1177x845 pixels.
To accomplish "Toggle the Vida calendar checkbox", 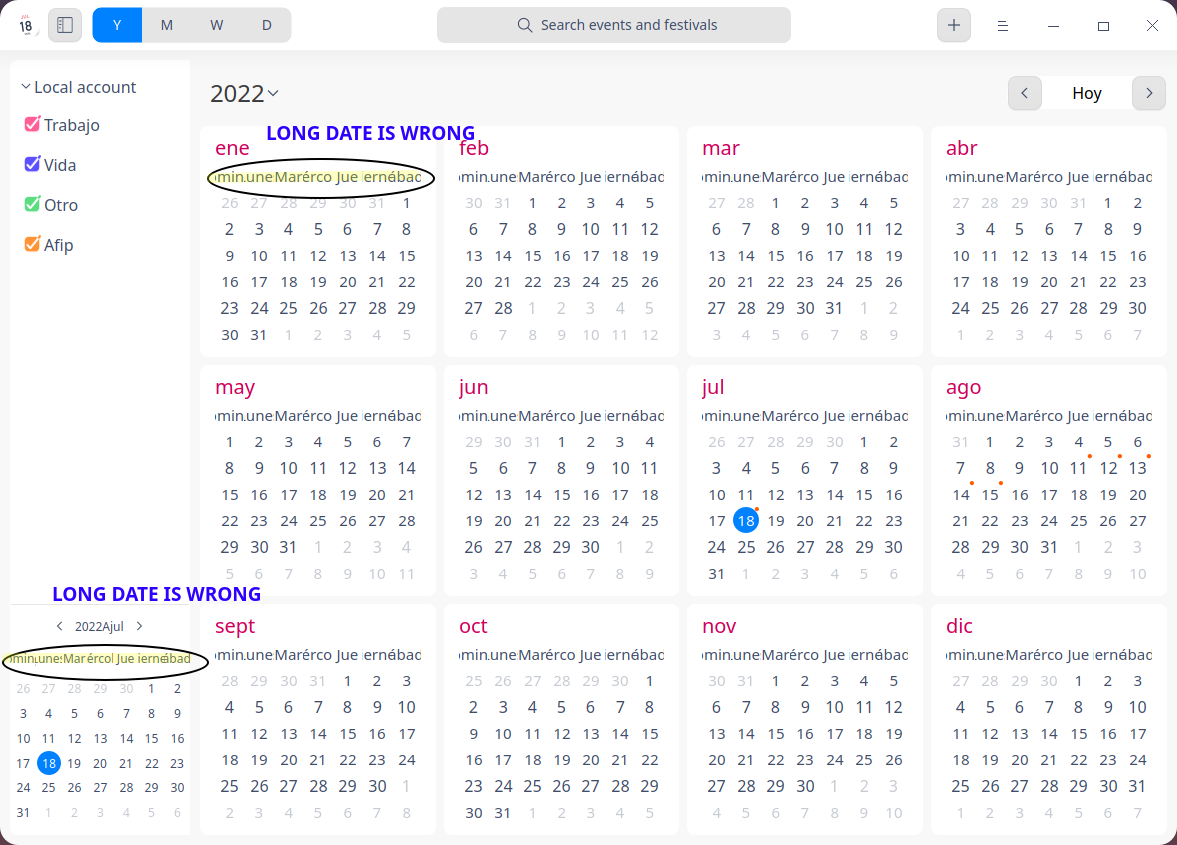I will pos(32,164).
